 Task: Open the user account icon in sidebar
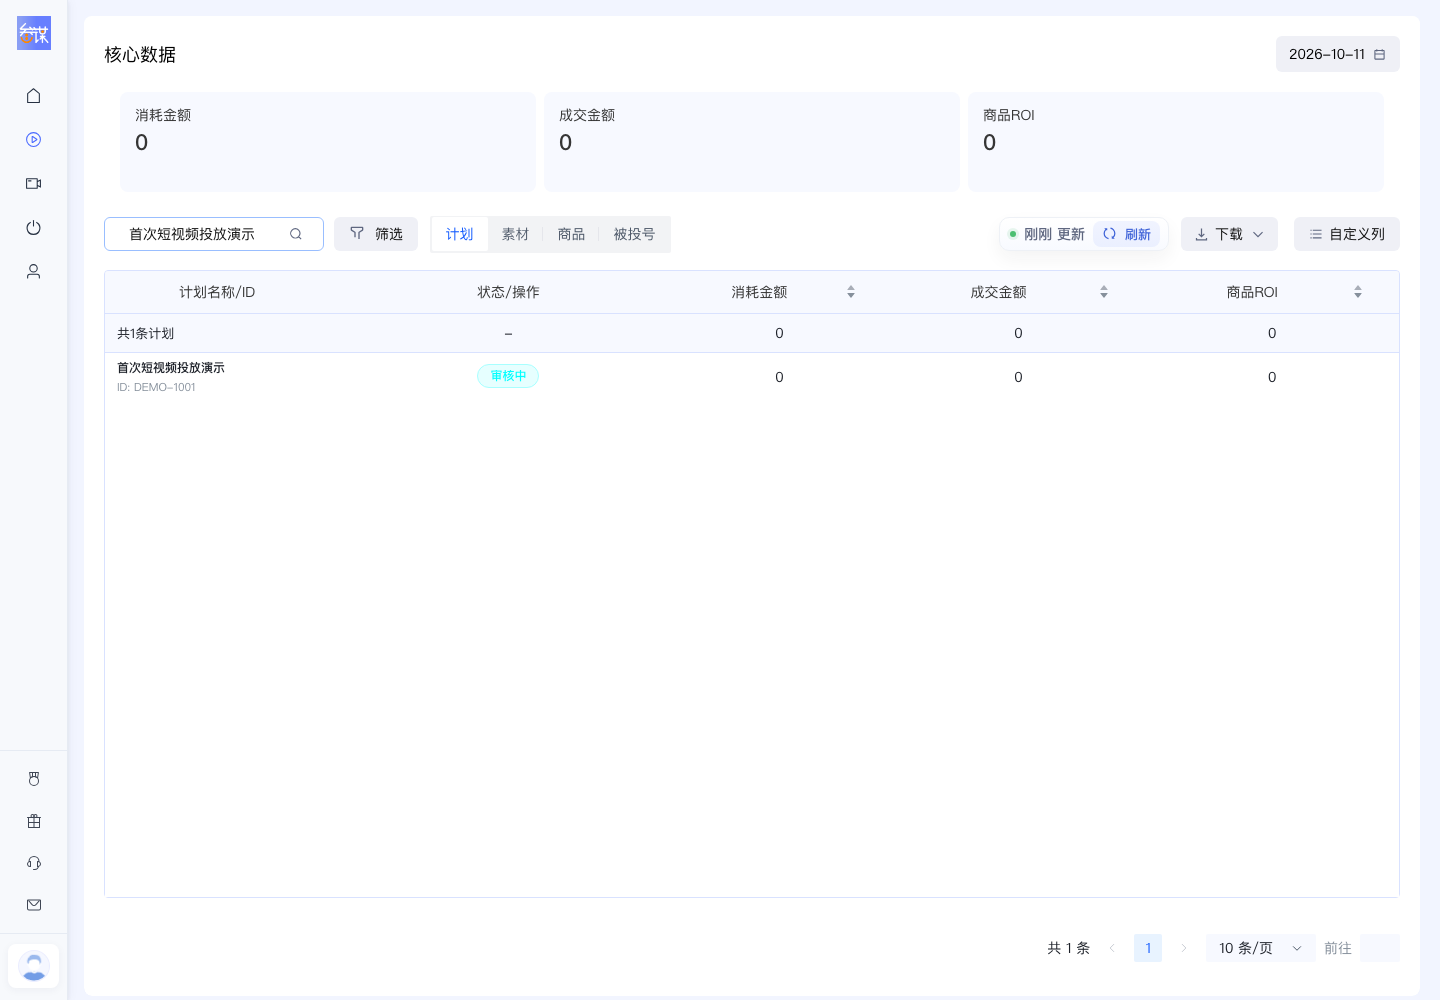point(34,272)
